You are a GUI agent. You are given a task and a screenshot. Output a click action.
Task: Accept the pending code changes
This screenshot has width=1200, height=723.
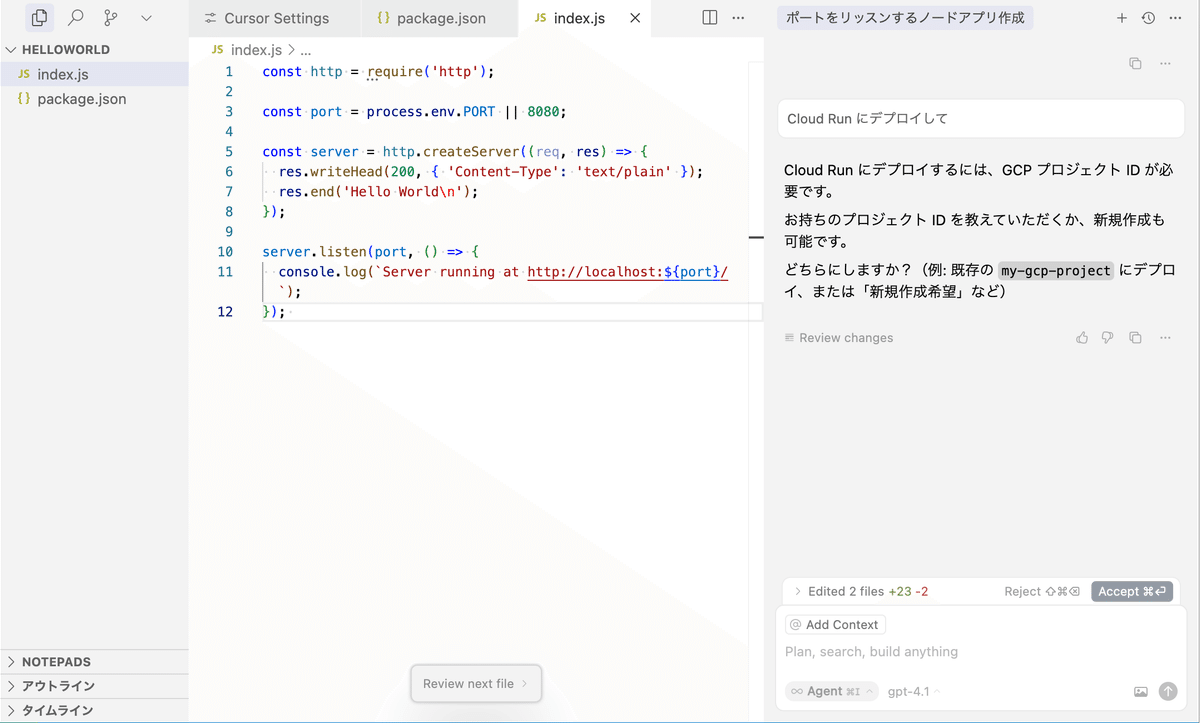(1132, 591)
